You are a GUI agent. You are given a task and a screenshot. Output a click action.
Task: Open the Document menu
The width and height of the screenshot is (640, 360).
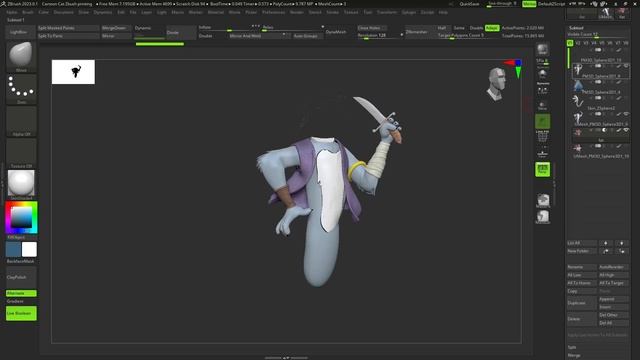(x=64, y=12)
